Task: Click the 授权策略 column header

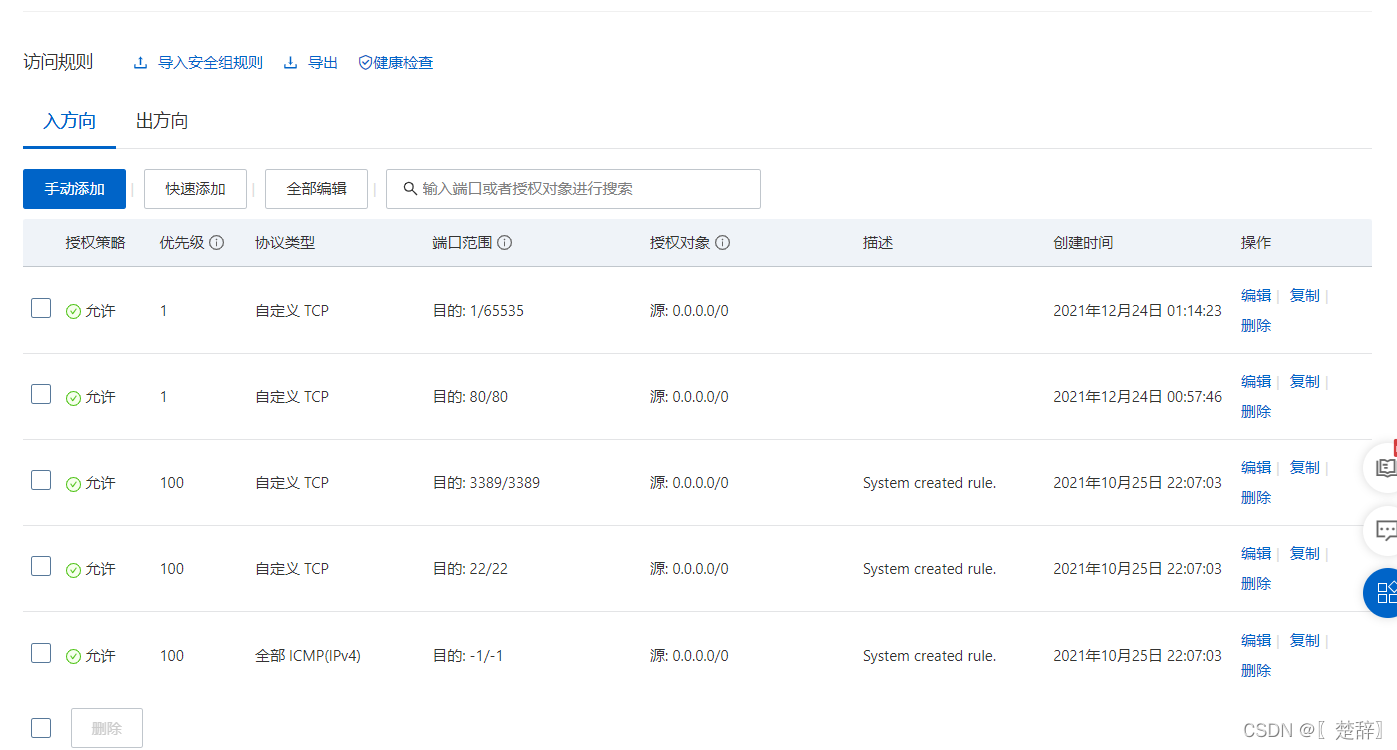Action: [96, 243]
